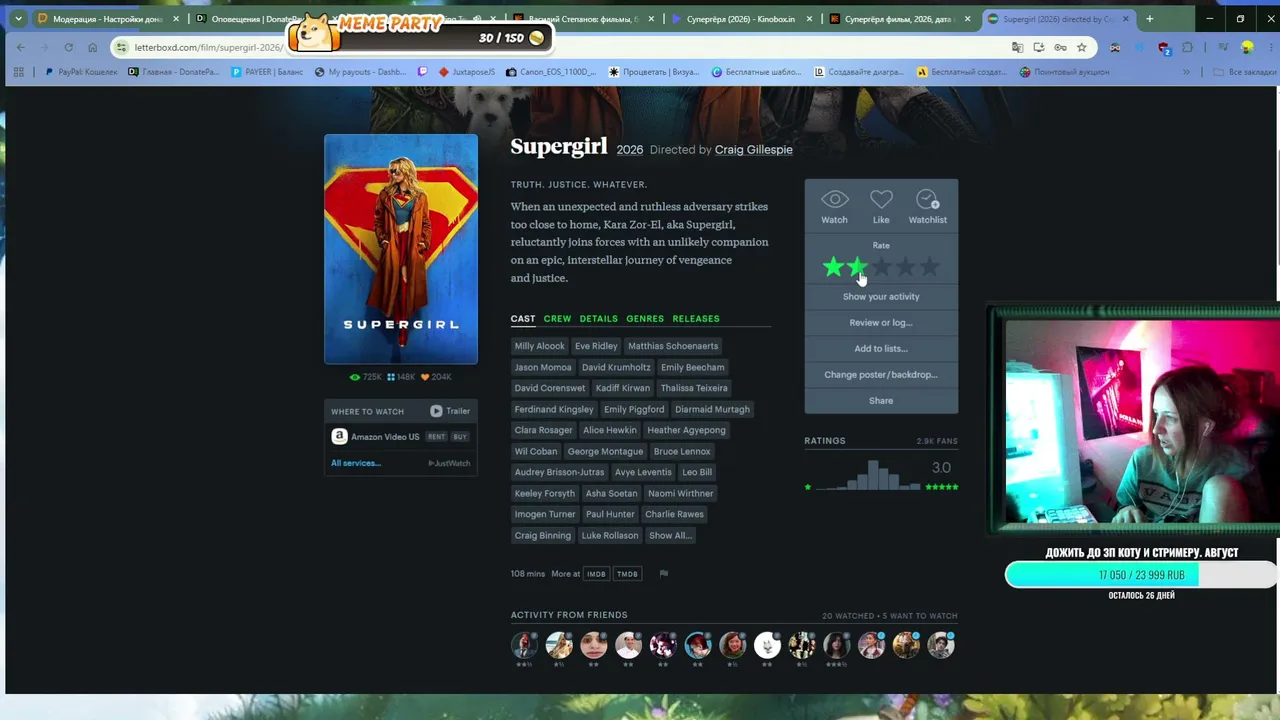
Task: Click the translate page icon in address bar
Action: (1017, 47)
